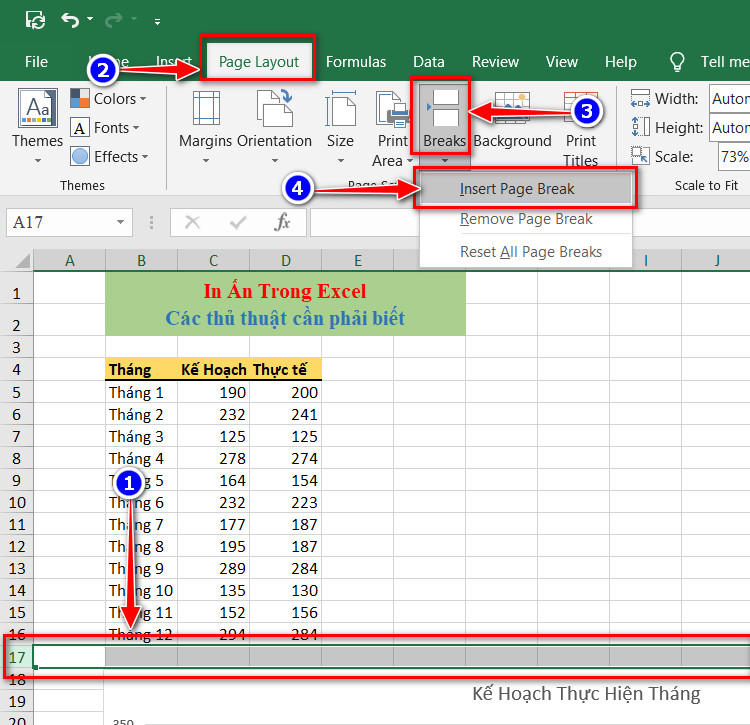Click the 278 value cell

point(213,459)
